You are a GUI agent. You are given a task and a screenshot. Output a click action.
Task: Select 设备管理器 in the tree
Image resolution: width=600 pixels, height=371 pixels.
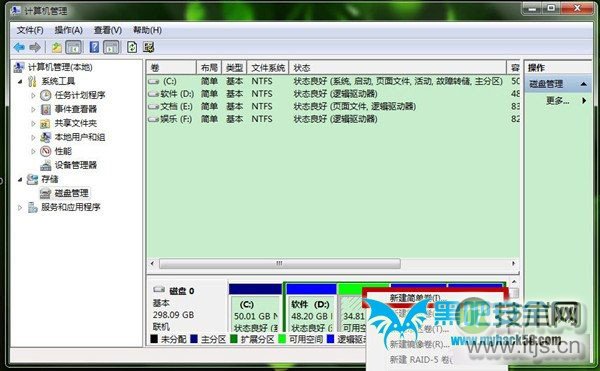76,165
